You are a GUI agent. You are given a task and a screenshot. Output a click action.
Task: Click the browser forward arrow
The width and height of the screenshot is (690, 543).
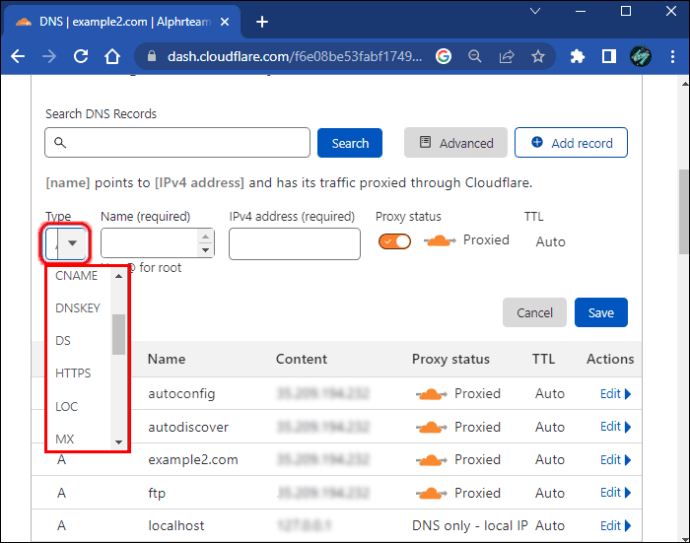(x=49, y=56)
